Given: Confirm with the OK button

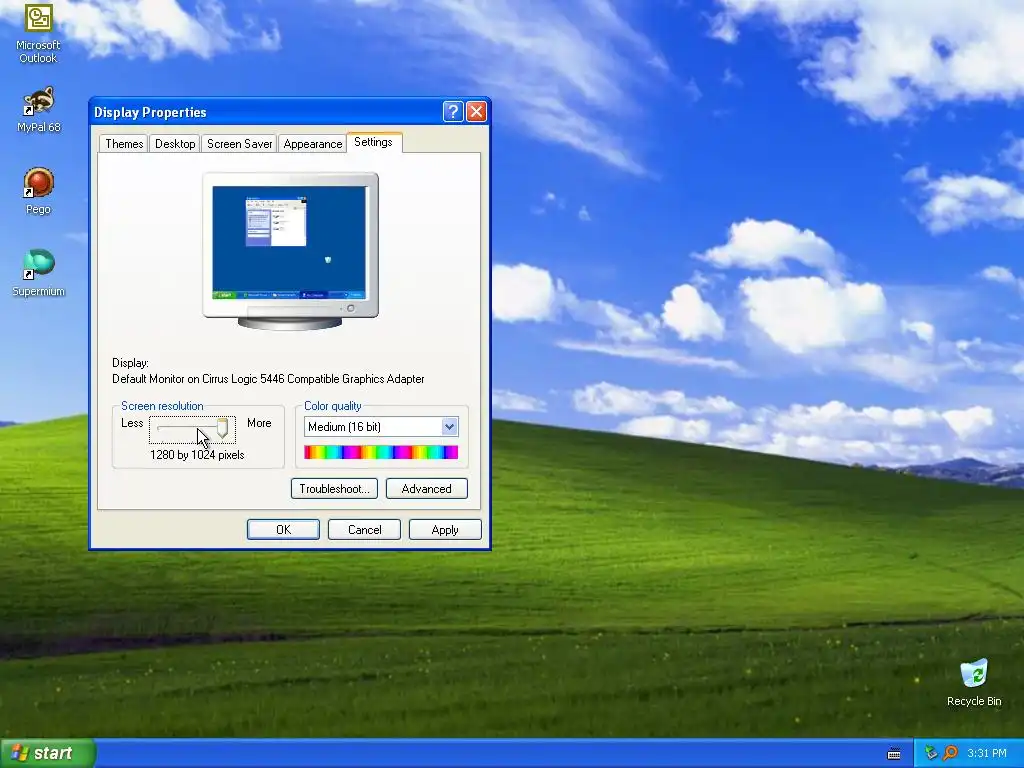Looking at the screenshot, I should [x=283, y=530].
